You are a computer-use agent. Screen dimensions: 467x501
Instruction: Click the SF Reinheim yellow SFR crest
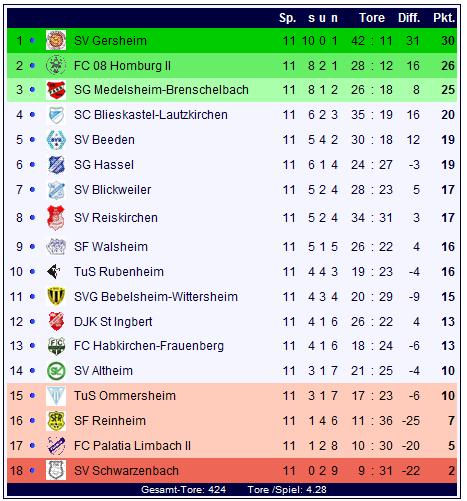pos(56,421)
